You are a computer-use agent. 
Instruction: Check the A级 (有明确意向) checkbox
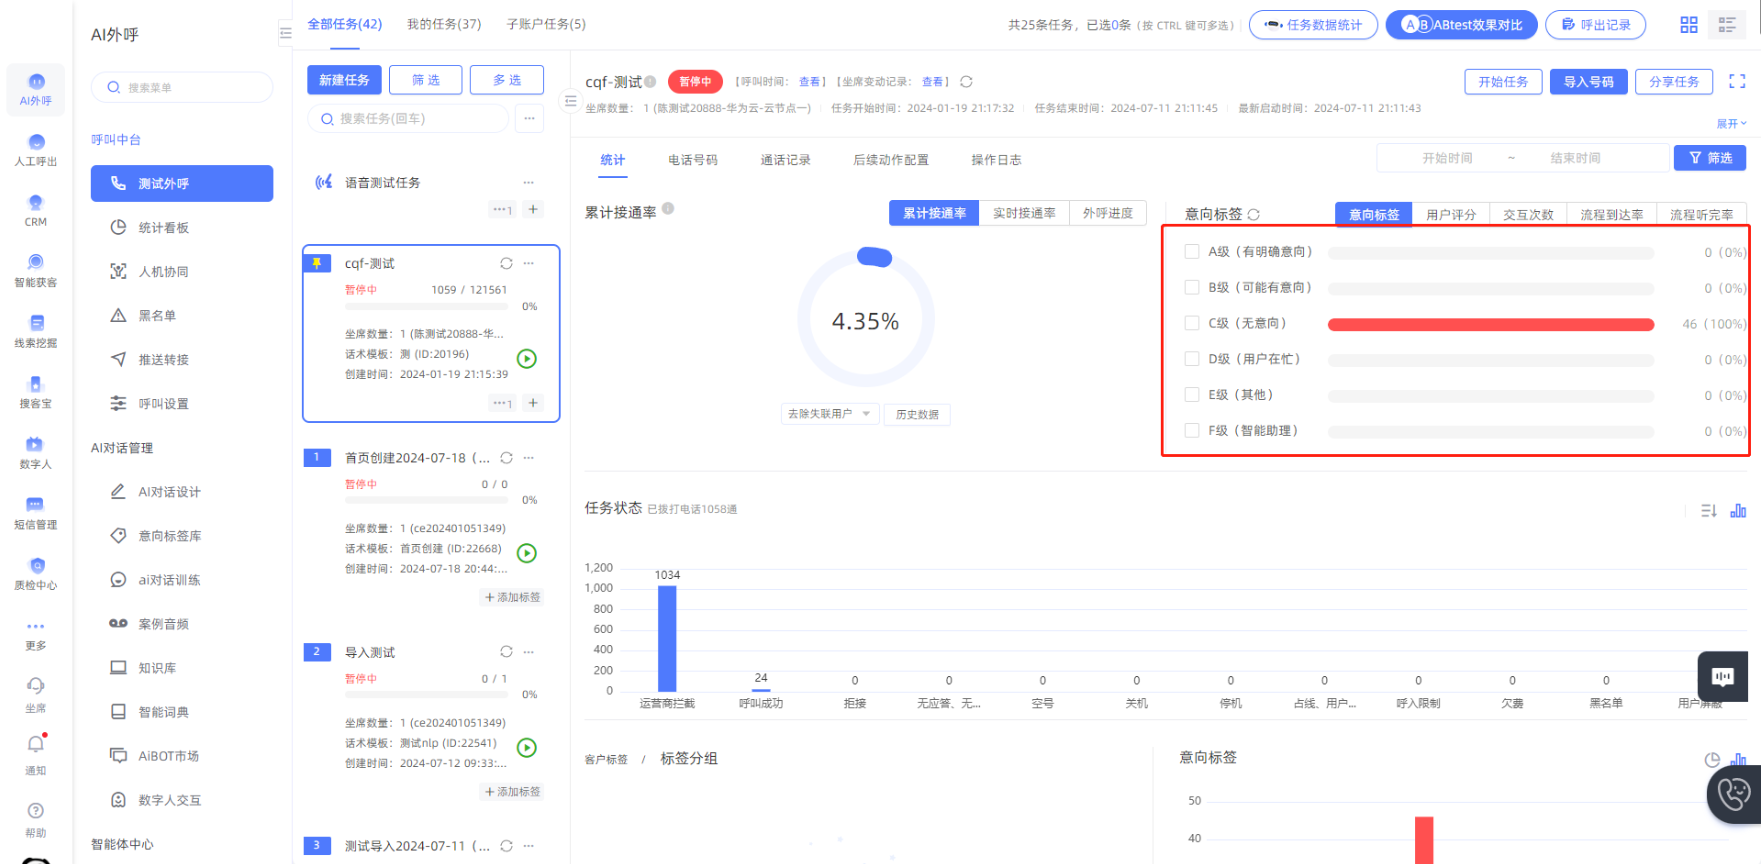[x=1192, y=252]
